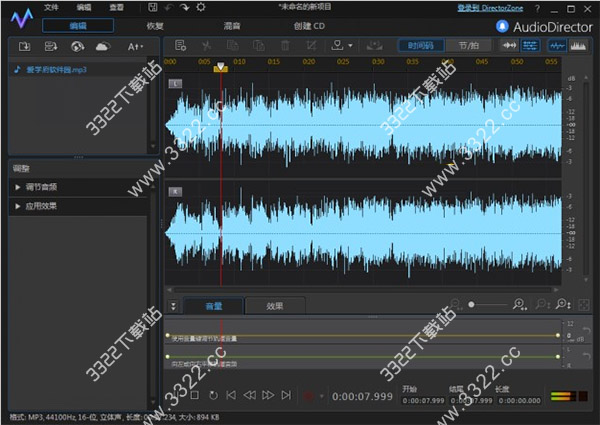
Task: Click the question mark help icon
Action: (537, 8)
